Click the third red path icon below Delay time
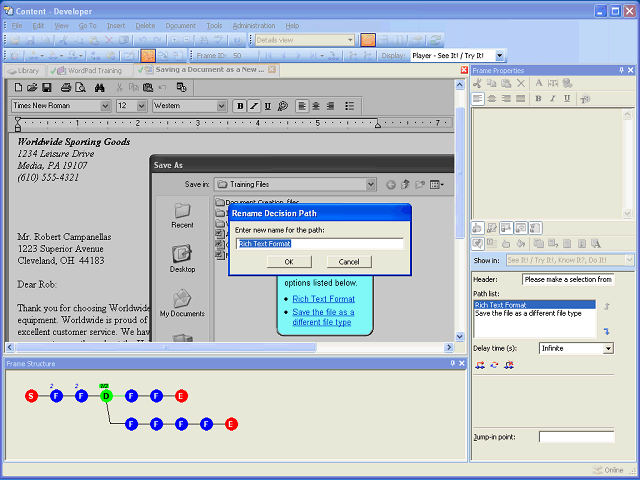The image size is (640, 480). click(x=509, y=365)
